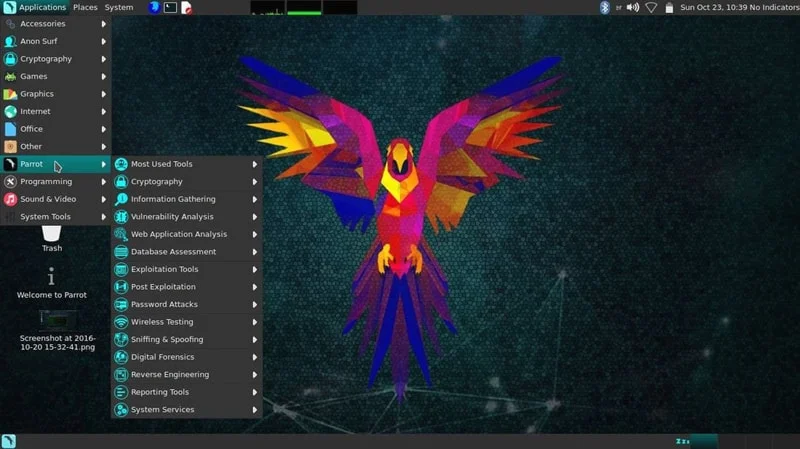Expand the Database Assessment submenu arrow
The height and width of the screenshot is (449, 800).
(x=255, y=252)
